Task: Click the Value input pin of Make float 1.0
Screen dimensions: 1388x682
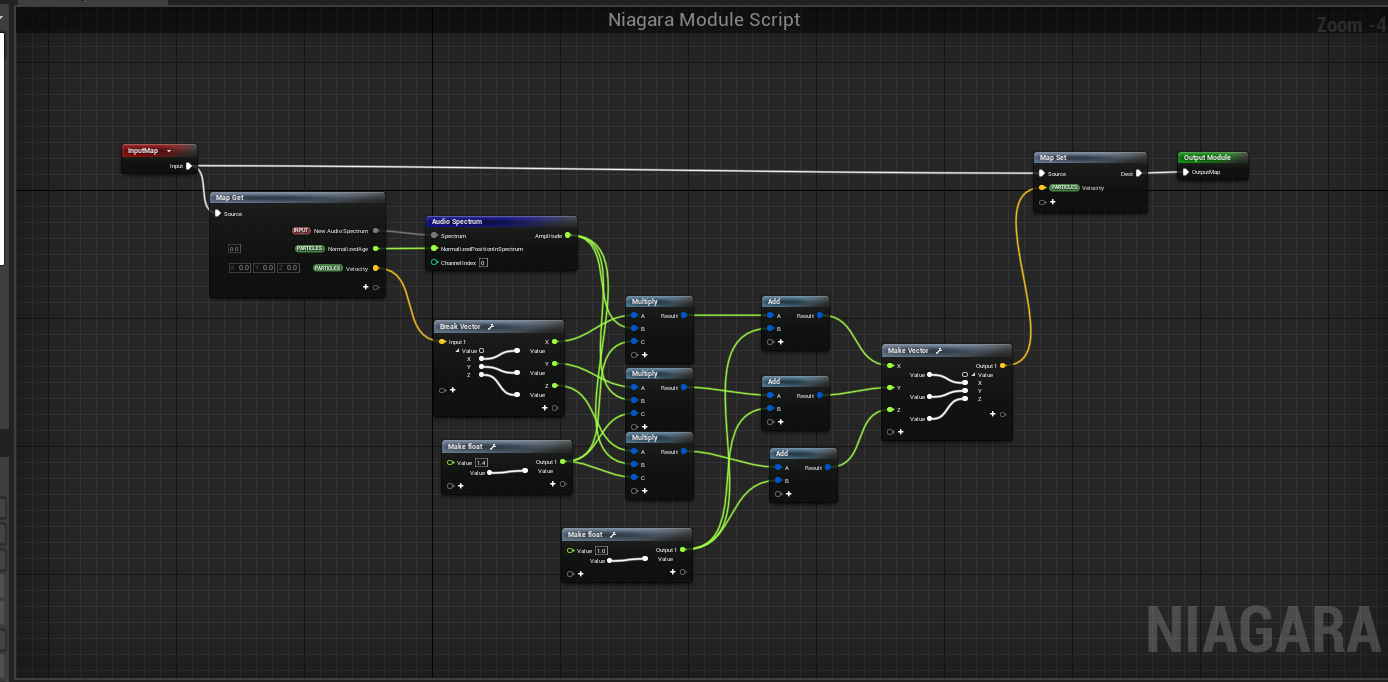Action: 571,551
